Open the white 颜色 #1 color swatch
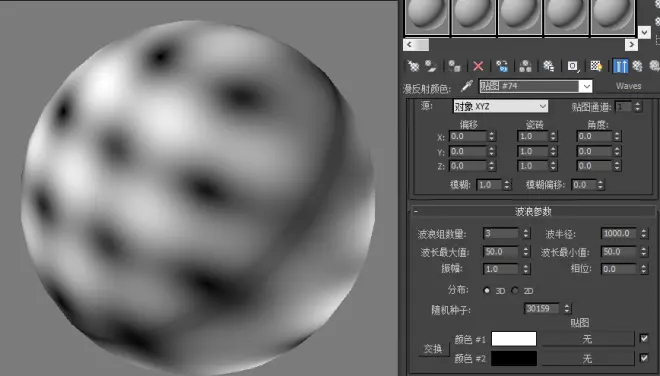 [x=514, y=339]
